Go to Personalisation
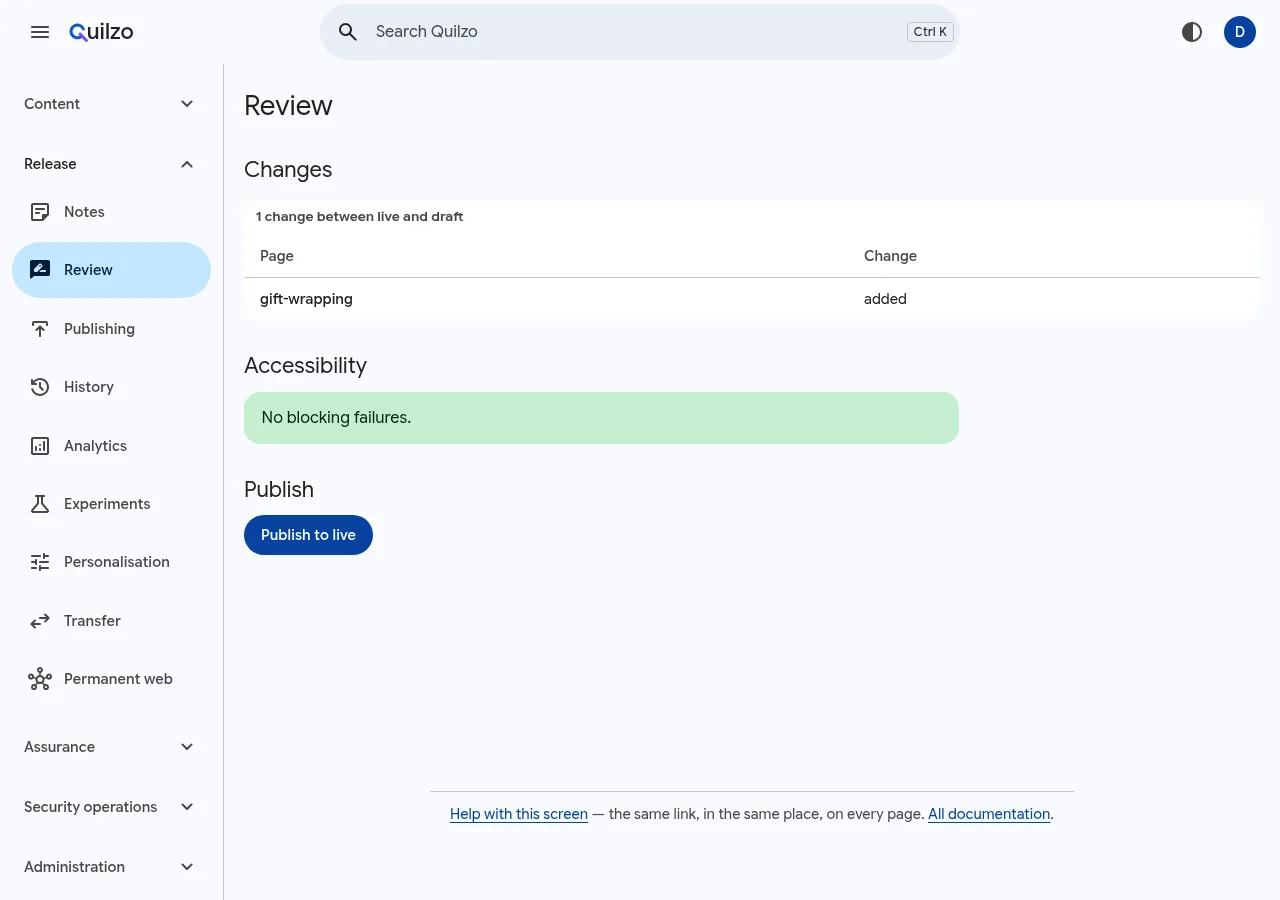This screenshot has width=1280, height=900. click(111, 562)
